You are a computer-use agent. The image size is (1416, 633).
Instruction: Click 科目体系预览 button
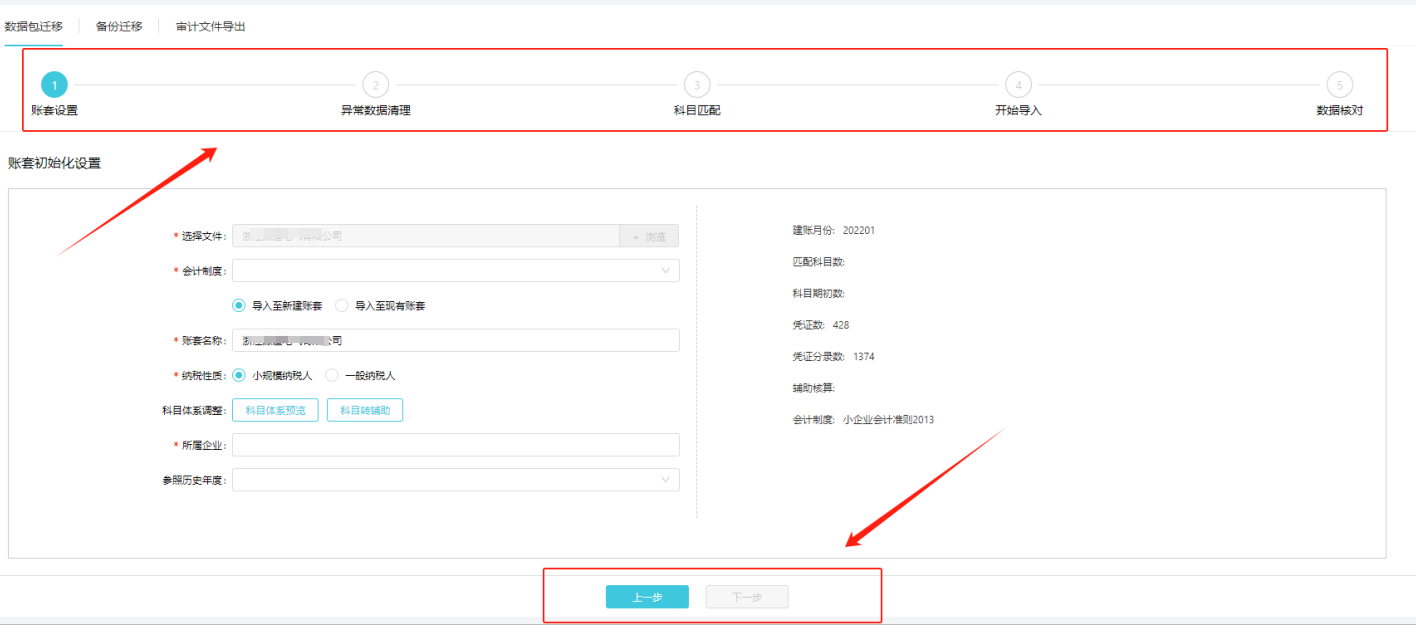[275, 410]
